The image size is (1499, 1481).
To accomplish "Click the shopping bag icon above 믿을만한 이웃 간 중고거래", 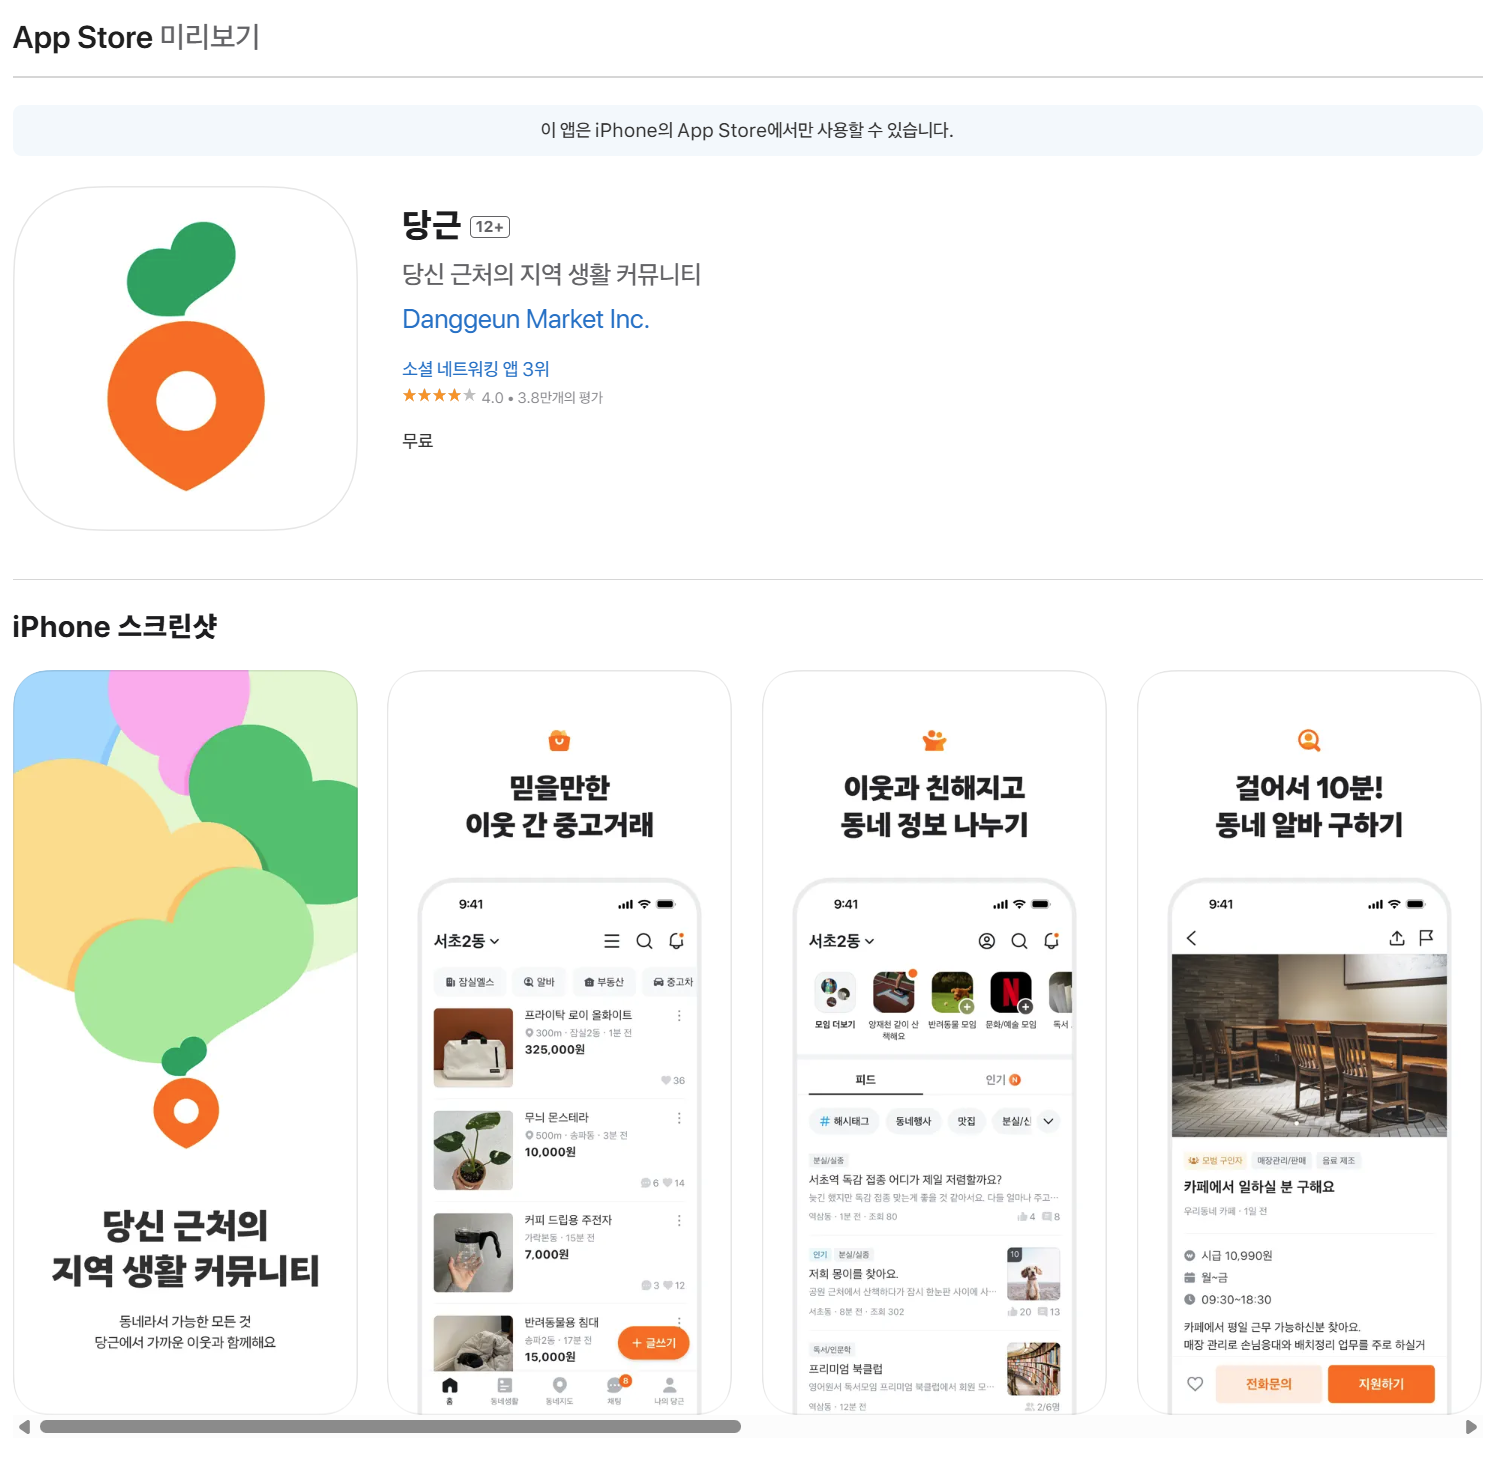I will click(559, 740).
